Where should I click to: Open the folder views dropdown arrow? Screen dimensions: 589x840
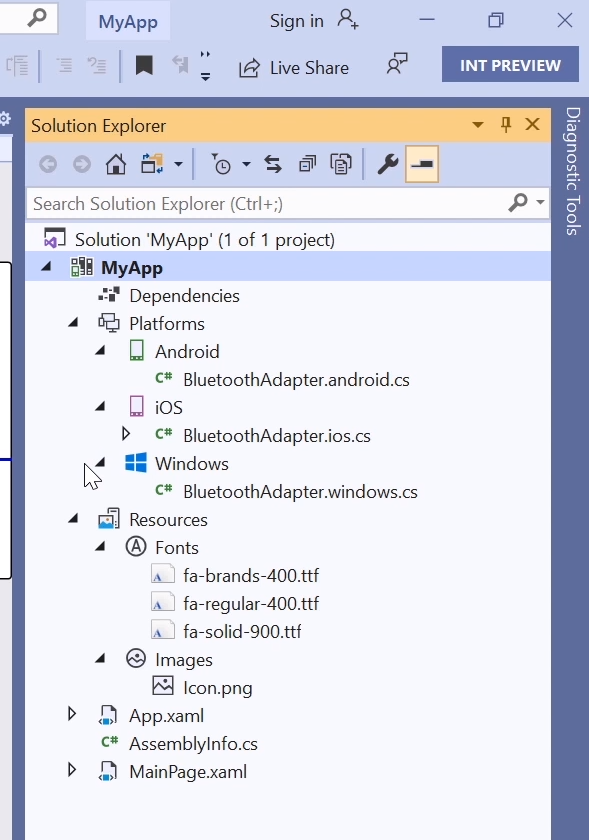click(x=178, y=164)
